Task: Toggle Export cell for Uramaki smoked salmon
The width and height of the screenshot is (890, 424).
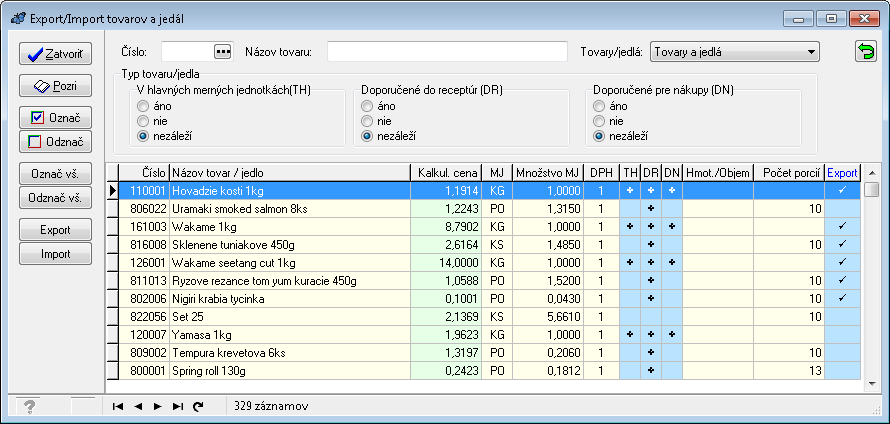Action: (x=842, y=209)
